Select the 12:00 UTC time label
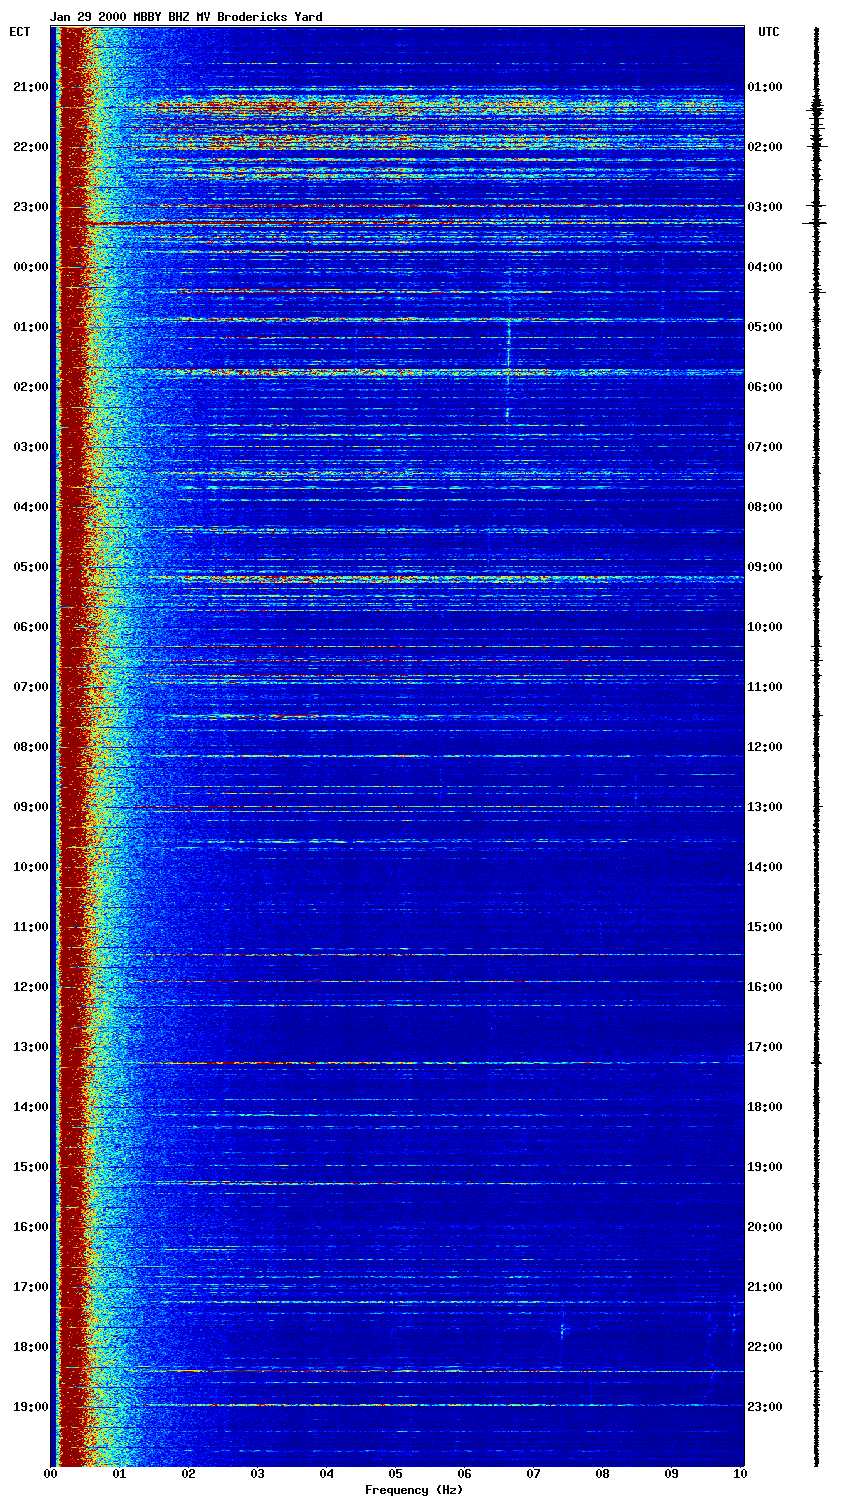Viewport: 852px width, 1500px height. coord(765,747)
